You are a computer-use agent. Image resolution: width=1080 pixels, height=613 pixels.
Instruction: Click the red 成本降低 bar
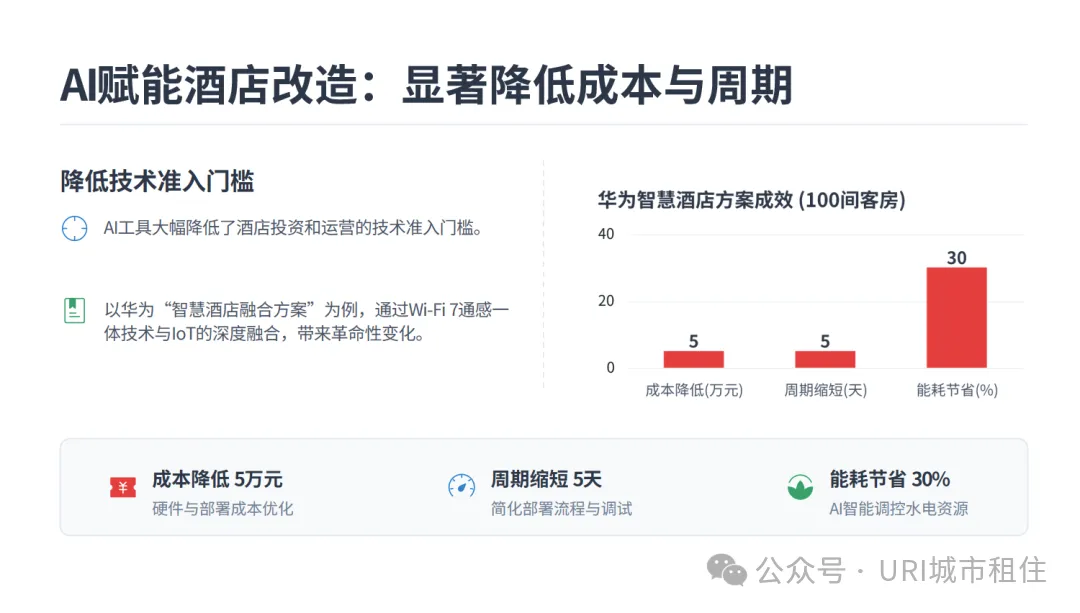coord(693,359)
